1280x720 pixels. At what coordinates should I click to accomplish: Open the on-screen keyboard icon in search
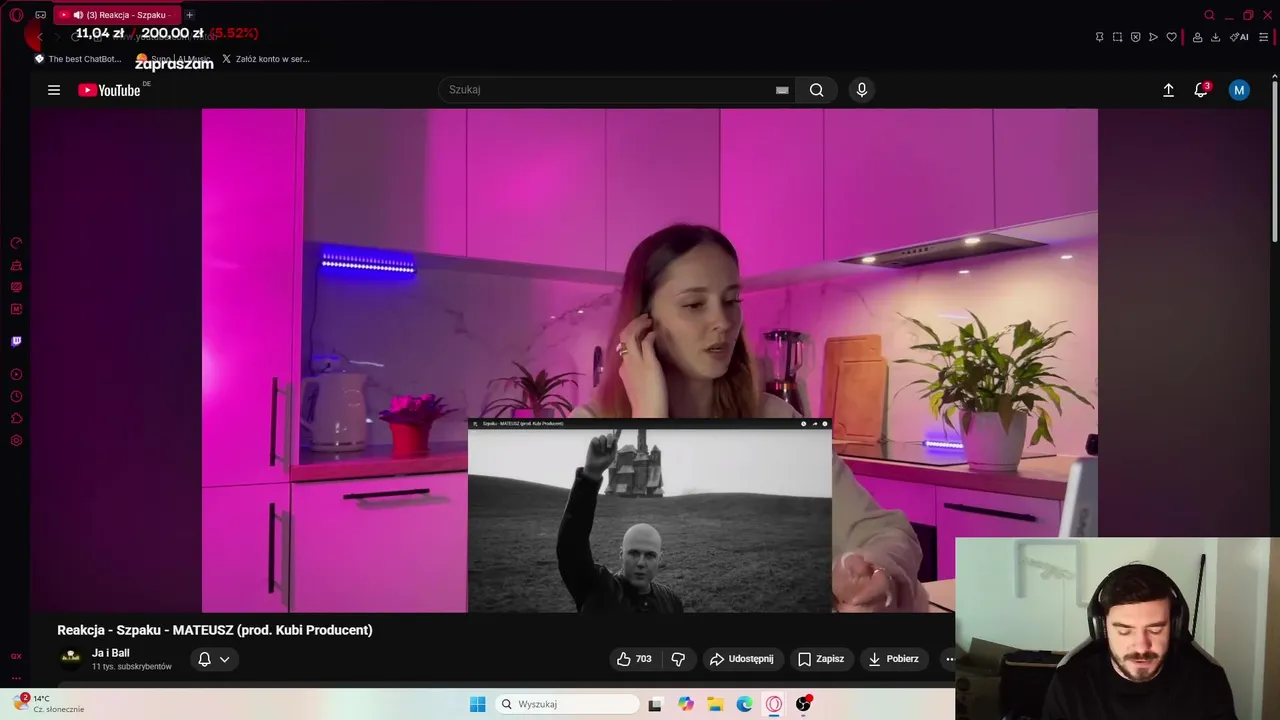click(782, 90)
